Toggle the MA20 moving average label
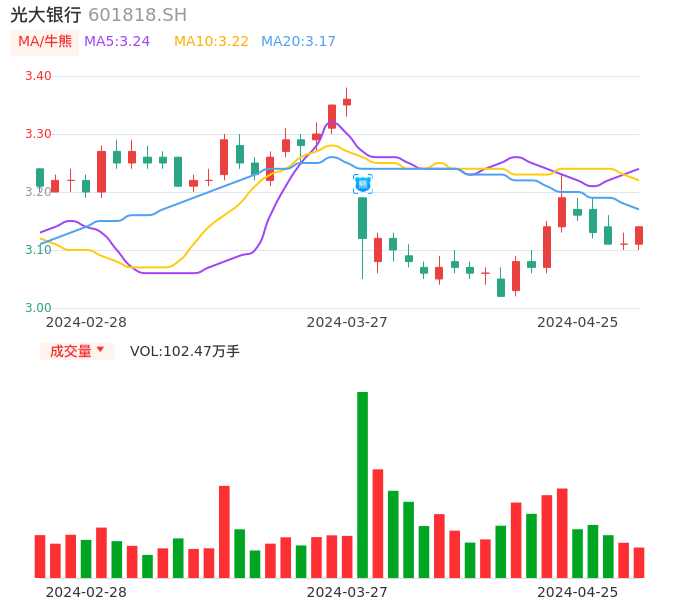The height and width of the screenshot is (606, 686). [x=298, y=42]
